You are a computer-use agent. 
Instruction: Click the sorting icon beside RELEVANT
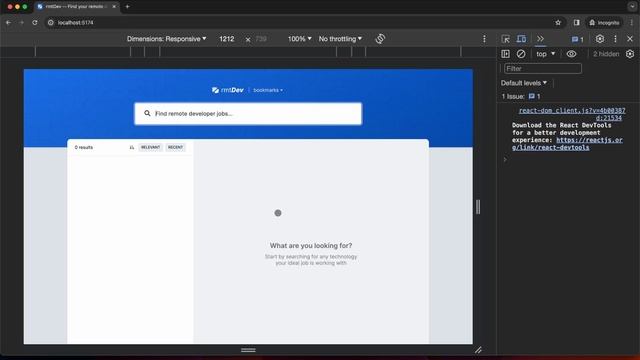[x=131, y=147]
